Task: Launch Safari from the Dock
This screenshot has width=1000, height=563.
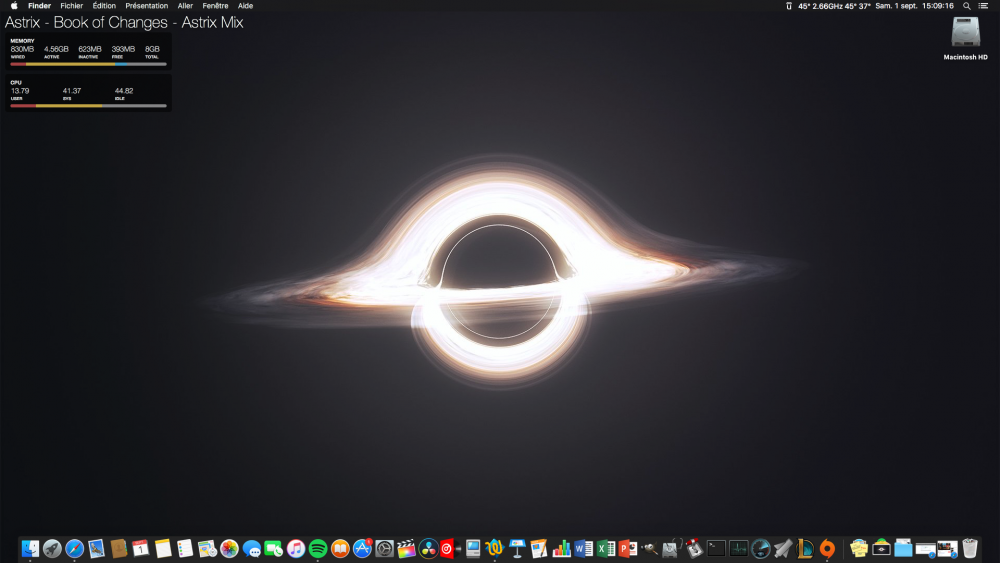Action: click(75, 548)
